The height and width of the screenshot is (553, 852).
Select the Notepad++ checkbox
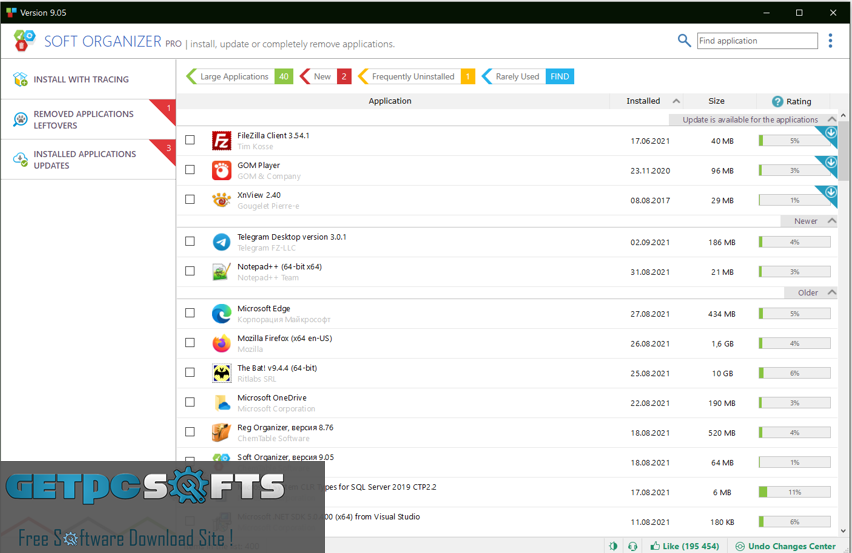[190, 271]
